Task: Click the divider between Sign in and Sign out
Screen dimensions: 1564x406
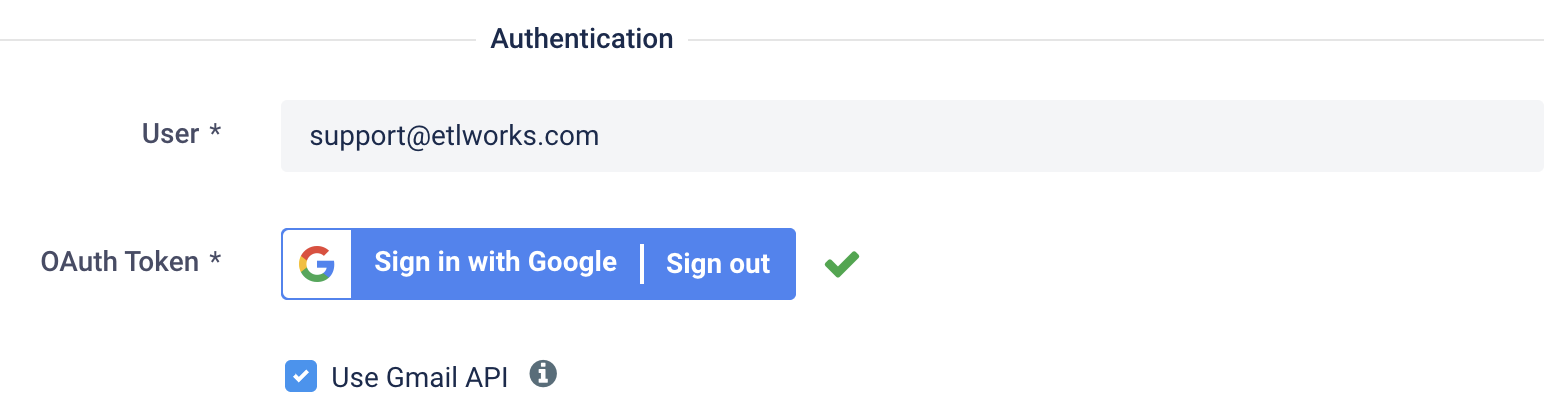Action: click(x=641, y=264)
